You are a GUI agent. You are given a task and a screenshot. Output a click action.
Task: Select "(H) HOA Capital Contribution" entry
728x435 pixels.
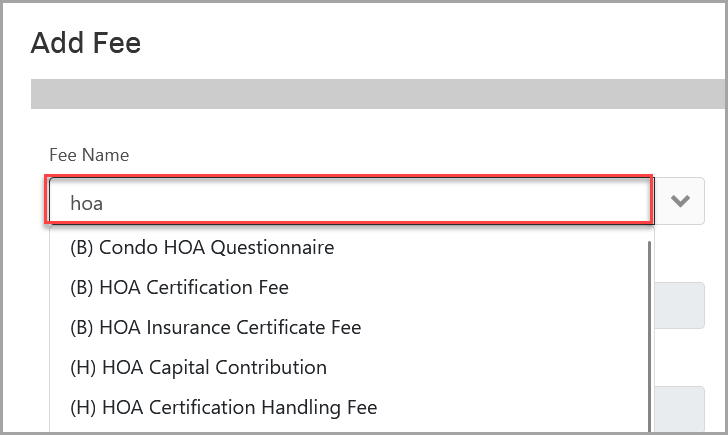(x=198, y=367)
